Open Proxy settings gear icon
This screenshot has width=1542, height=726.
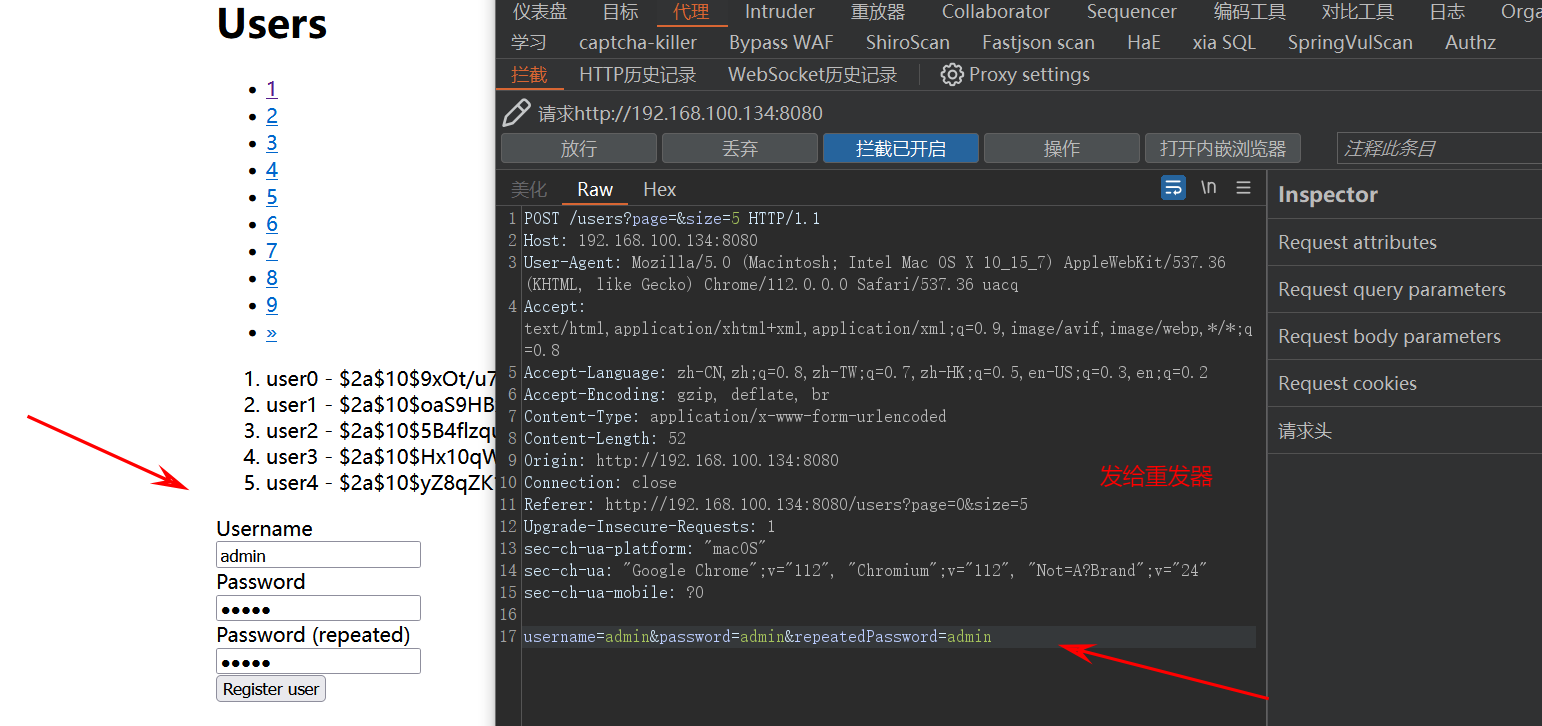click(x=951, y=75)
